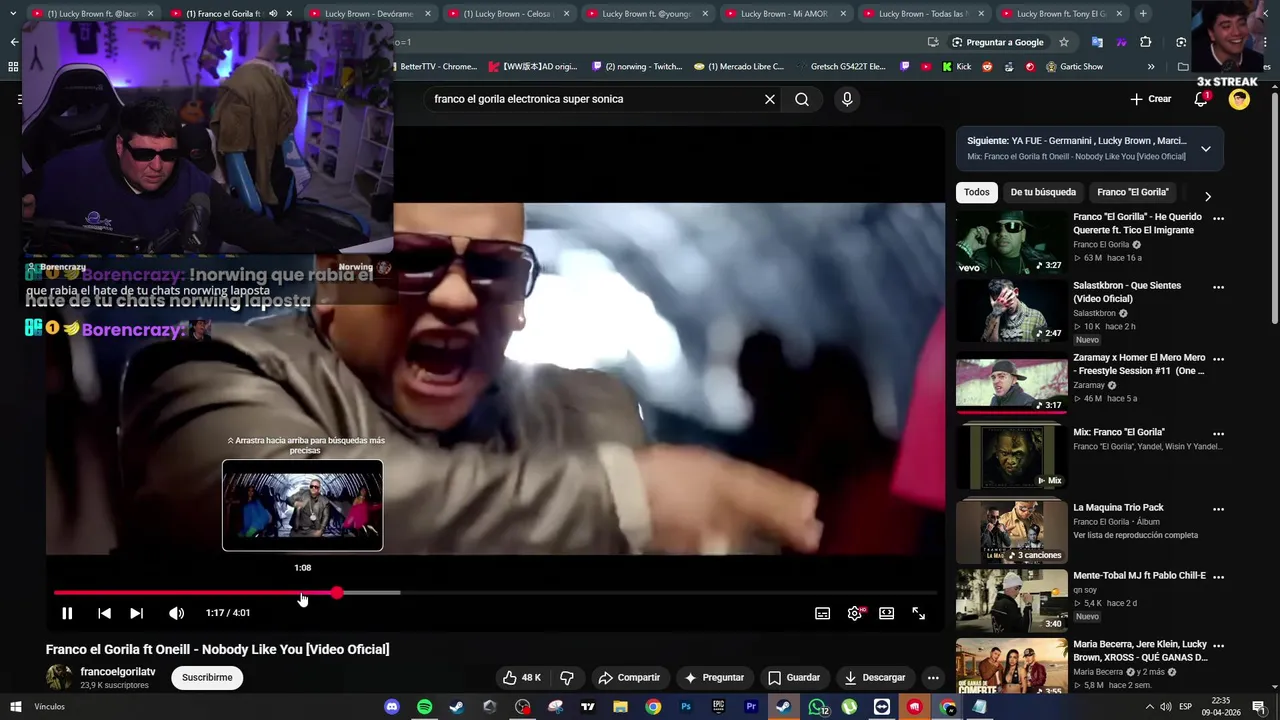Viewport: 1280px width, 720px height.
Task: Open the norwing - Twitch bookmark
Action: (637, 67)
